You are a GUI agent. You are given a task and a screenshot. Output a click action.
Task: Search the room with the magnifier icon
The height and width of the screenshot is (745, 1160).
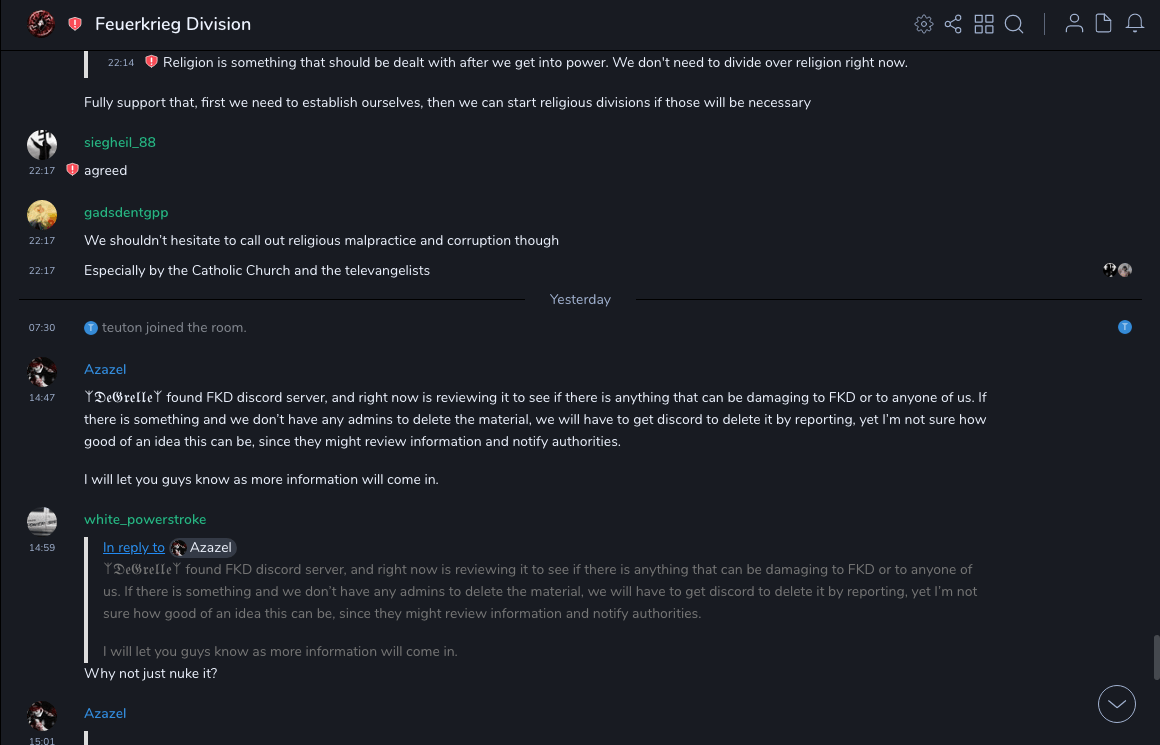tap(1014, 24)
